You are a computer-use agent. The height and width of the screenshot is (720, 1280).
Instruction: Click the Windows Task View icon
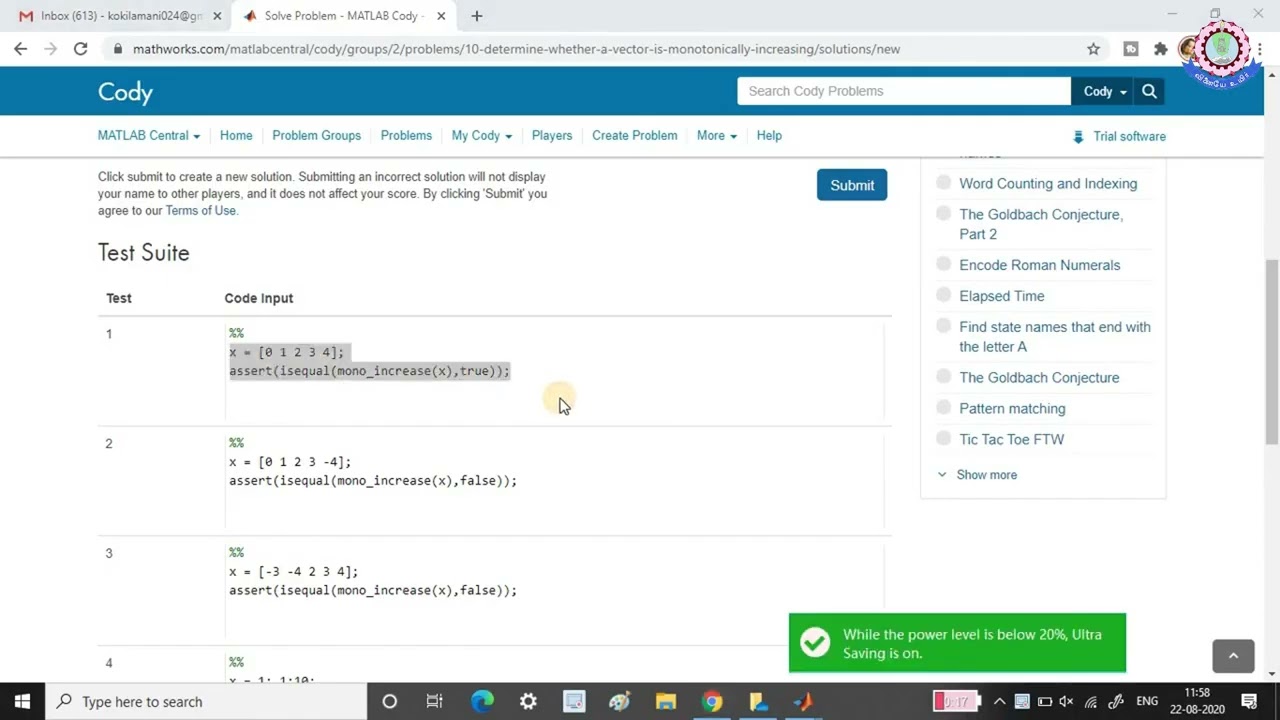[435, 701]
